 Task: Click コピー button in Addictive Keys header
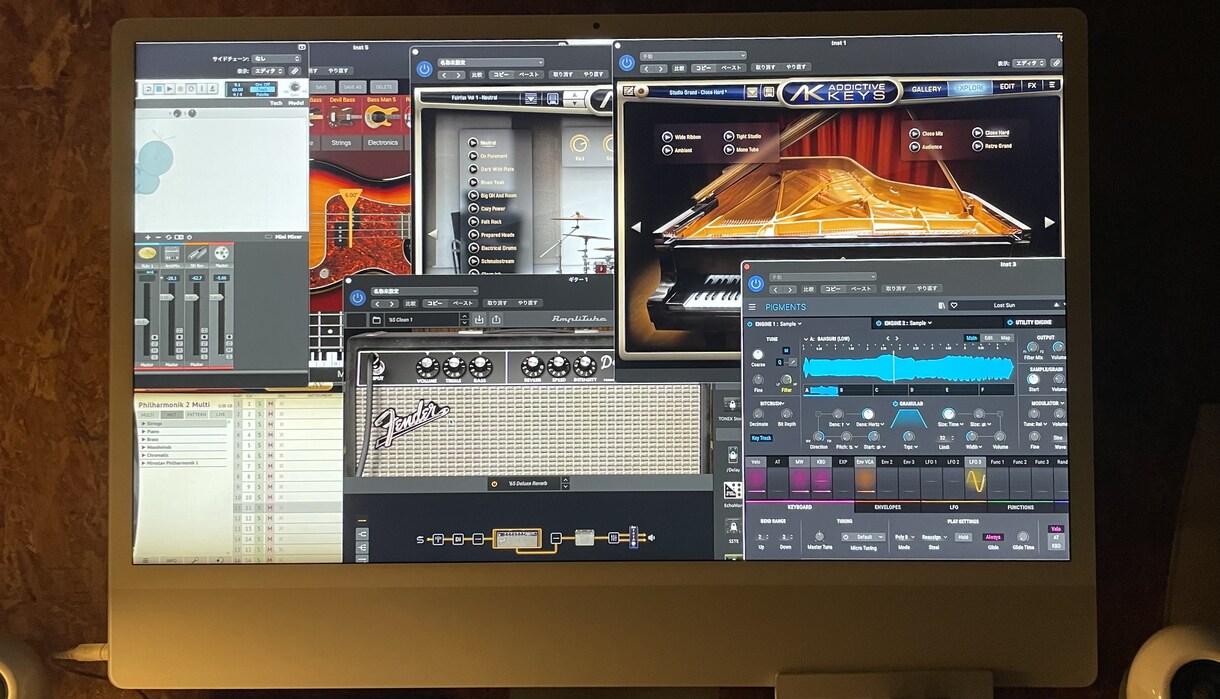[704, 68]
